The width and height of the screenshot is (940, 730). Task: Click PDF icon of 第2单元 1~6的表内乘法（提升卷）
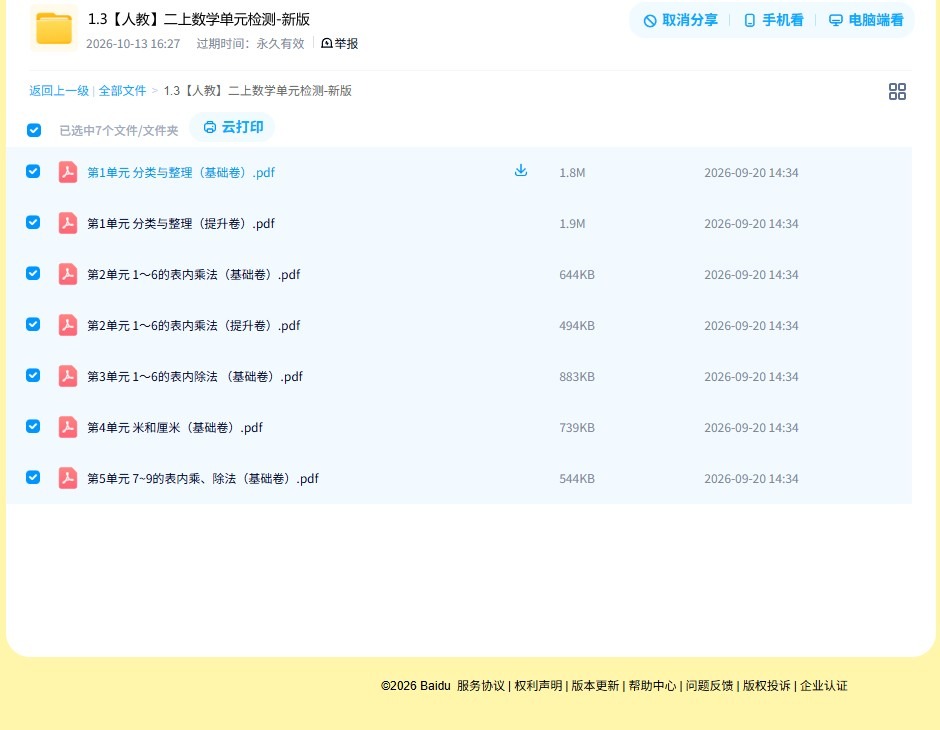tap(68, 325)
